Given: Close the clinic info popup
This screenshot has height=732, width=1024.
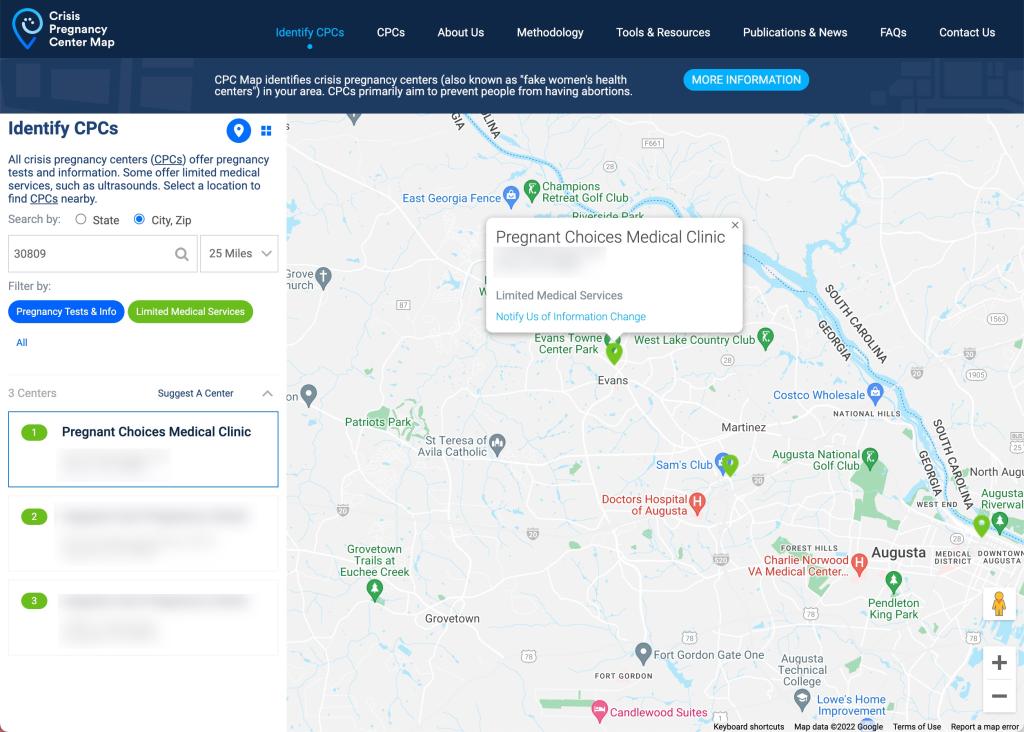Looking at the screenshot, I should pos(735,226).
